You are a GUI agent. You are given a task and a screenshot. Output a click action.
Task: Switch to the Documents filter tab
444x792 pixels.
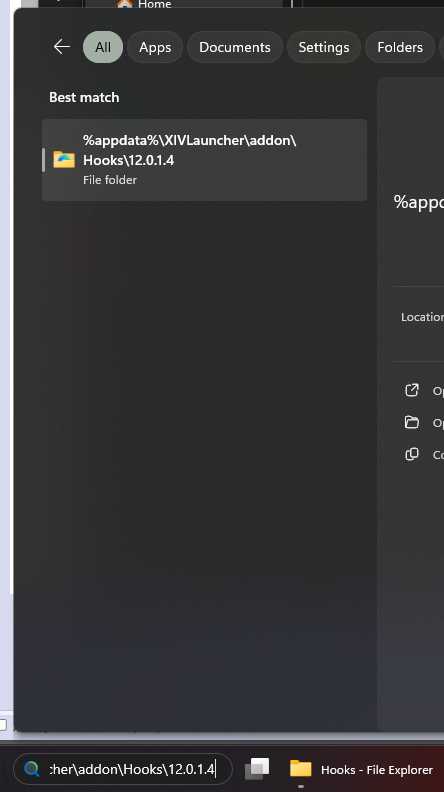tap(235, 47)
